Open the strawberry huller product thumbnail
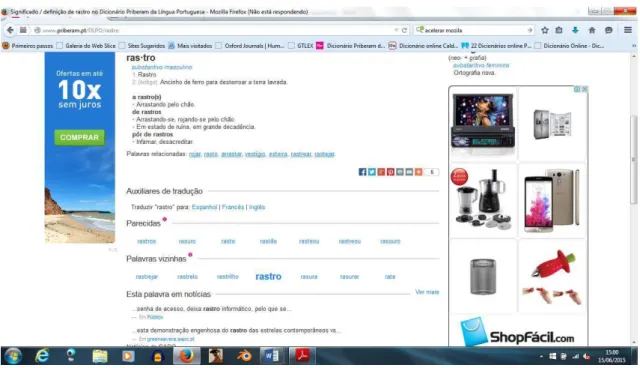The image size is (640, 368). click(x=553, y=277)
